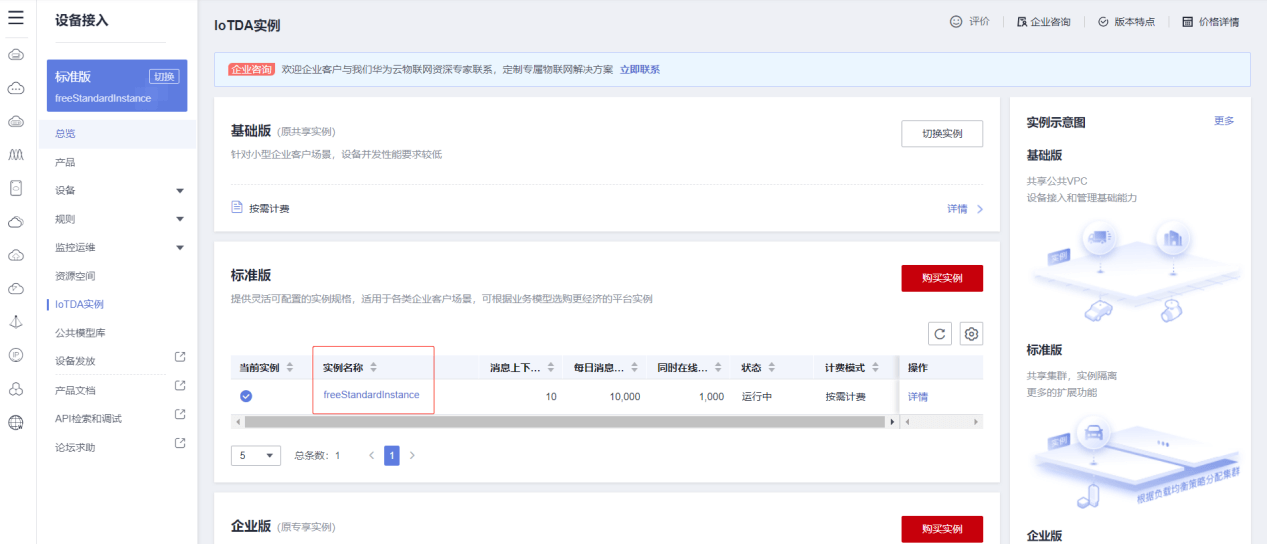Open 详情 in the operation column
The height and width of the screenshot is (544, 1267).
point(918,397)
